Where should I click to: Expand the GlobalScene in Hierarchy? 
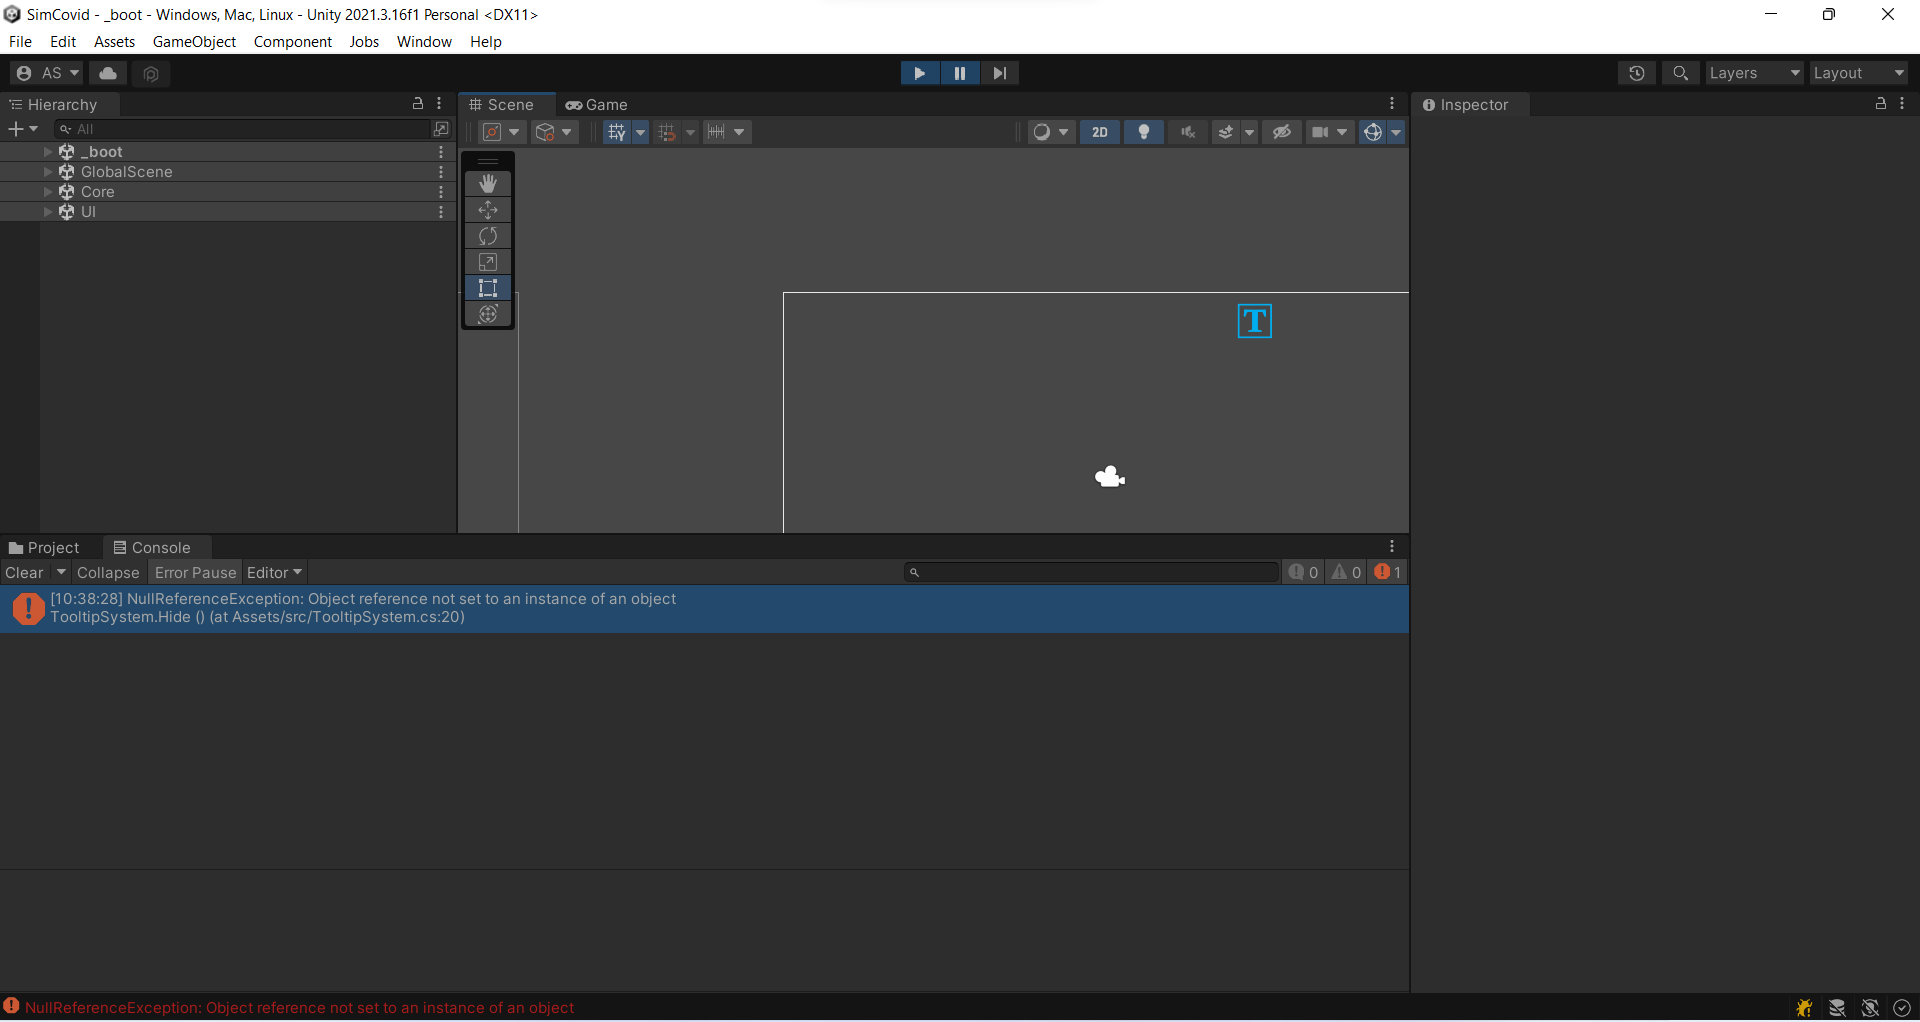(46, 171)
